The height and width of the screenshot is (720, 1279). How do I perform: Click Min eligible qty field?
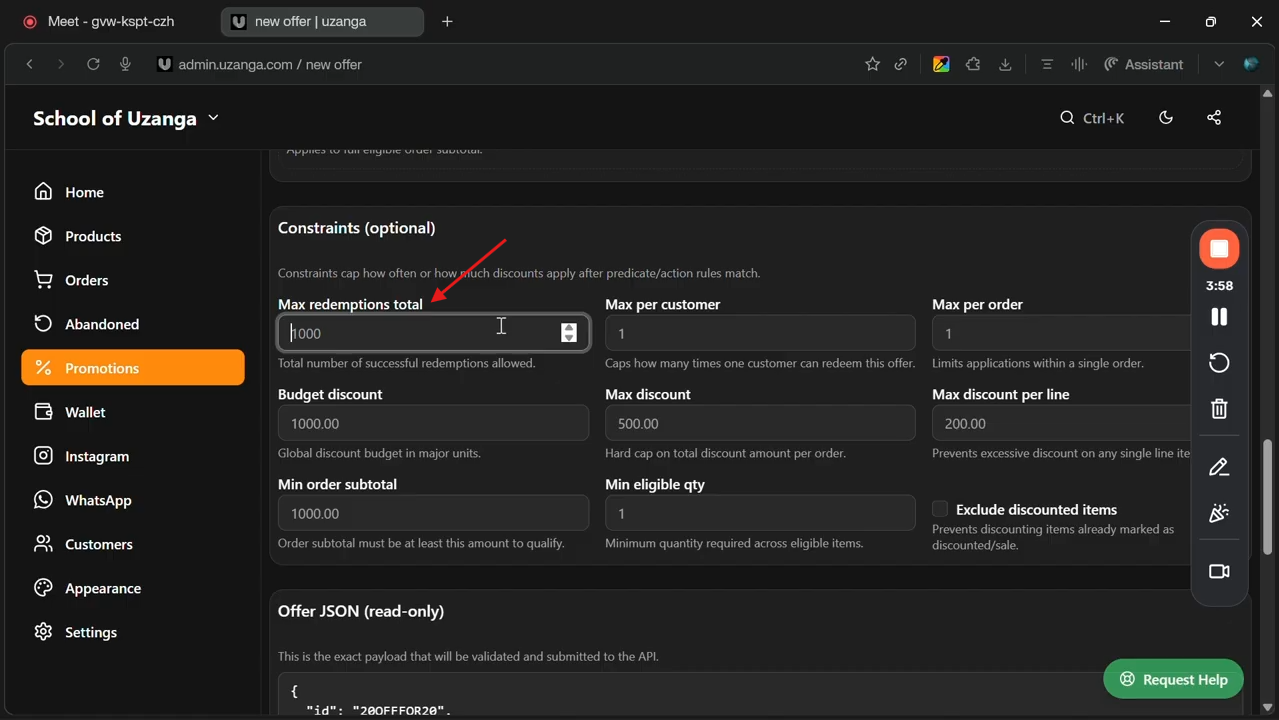coord(760,513)
